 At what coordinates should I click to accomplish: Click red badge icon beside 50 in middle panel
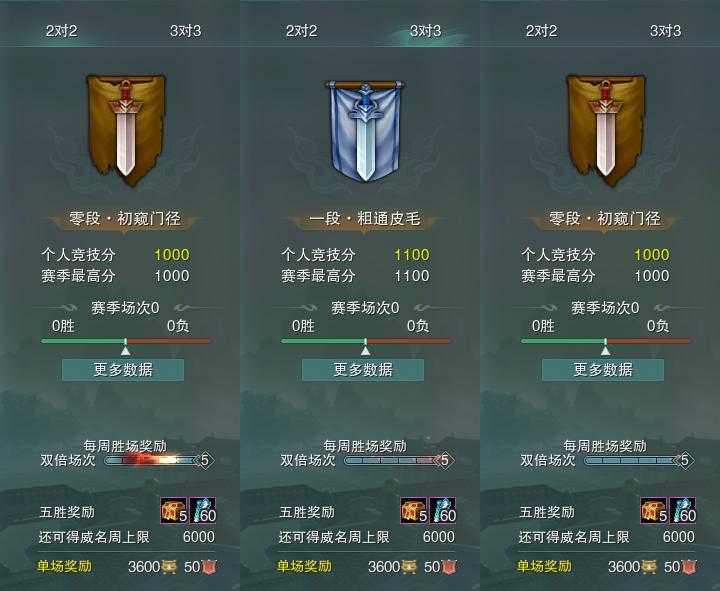[449, 567]
